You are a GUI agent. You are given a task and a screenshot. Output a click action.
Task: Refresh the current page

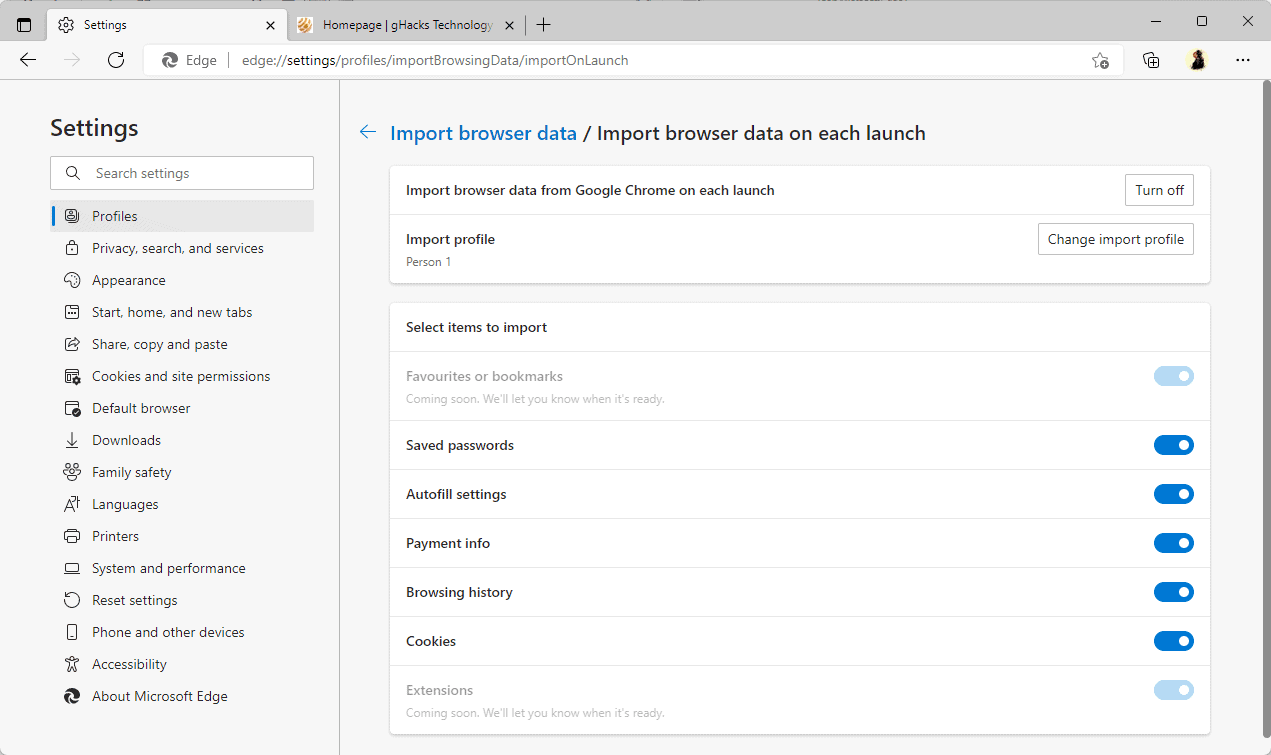(x=115, y=60)
